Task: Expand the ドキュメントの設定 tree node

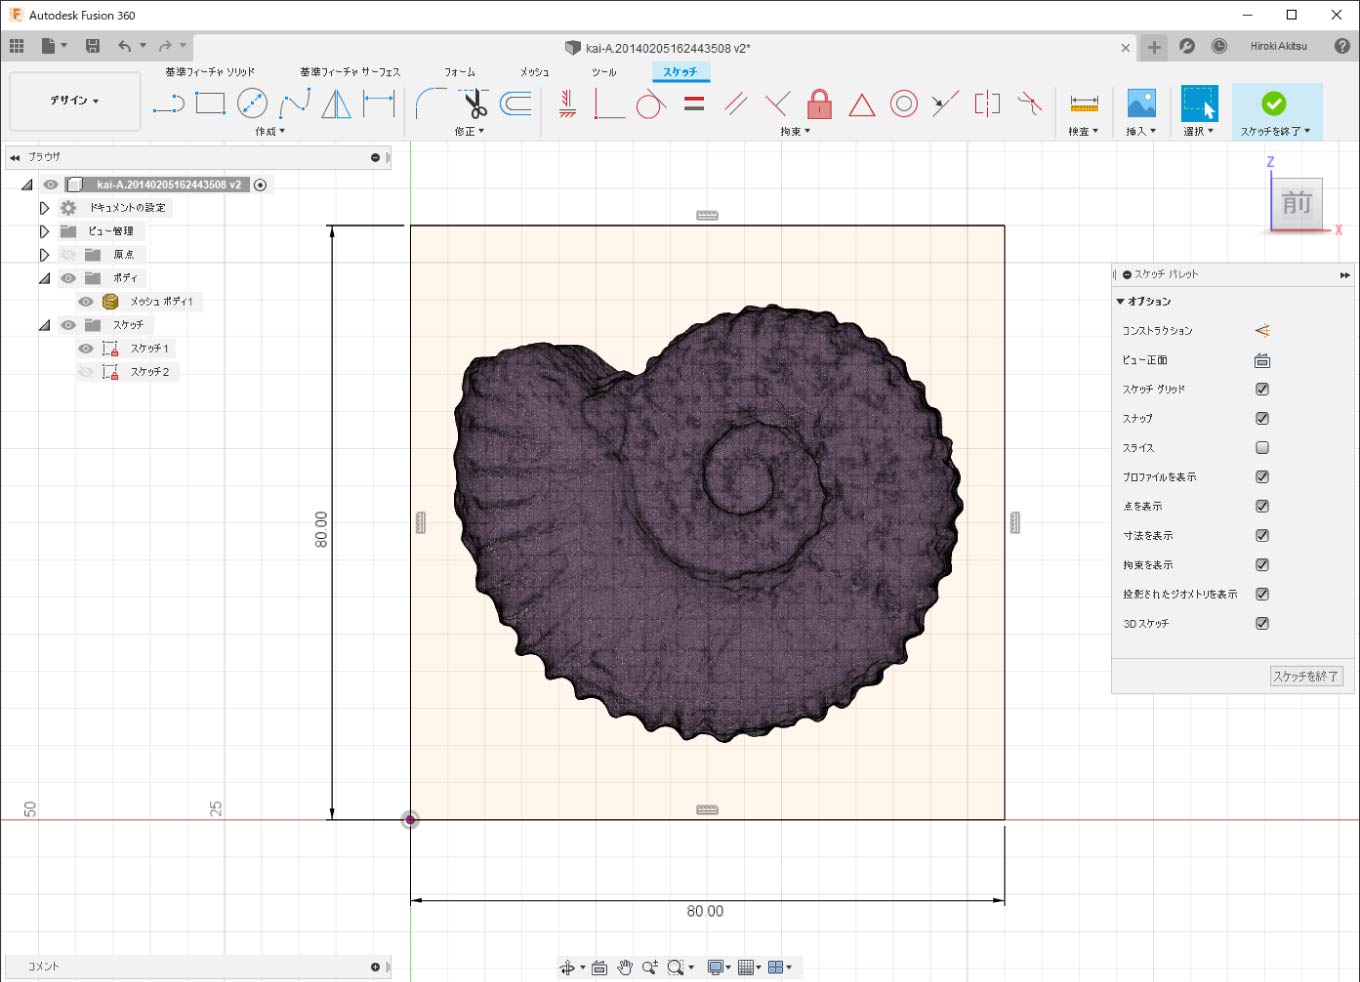Action: [x=44, y=208]
